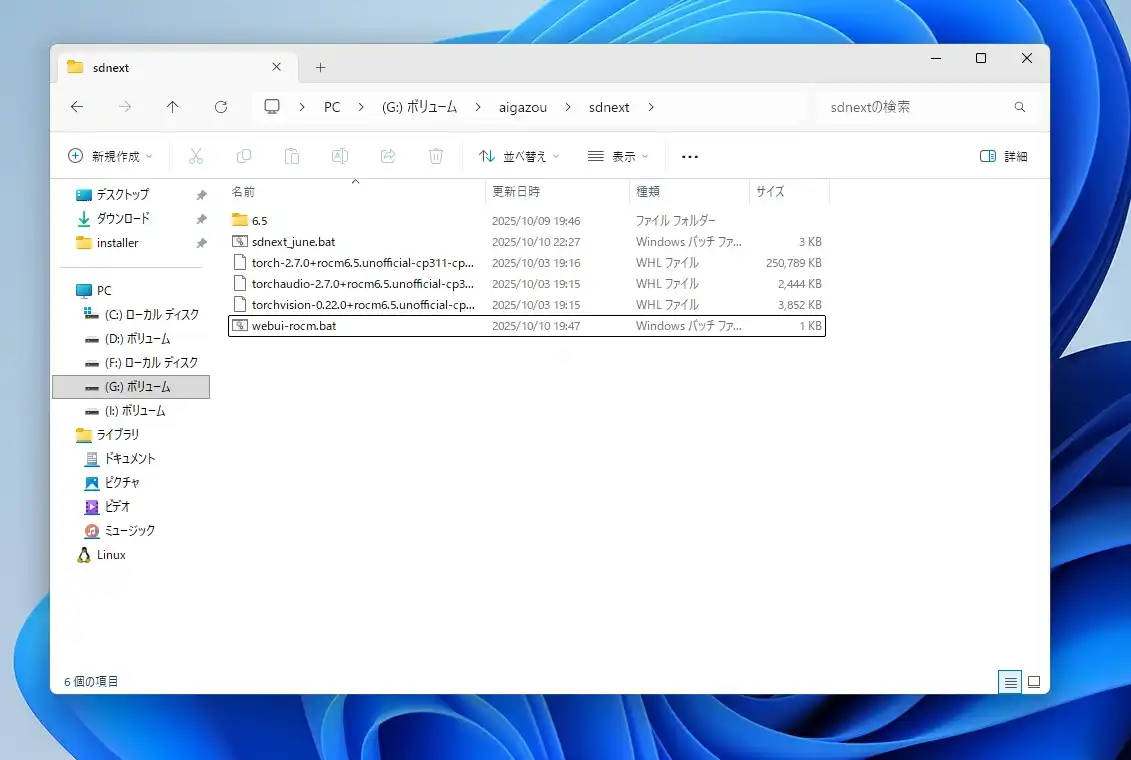Toggle the 詳細 details pane
1131x760 pixels.
pyautogui.click(x=1004, y=156)
